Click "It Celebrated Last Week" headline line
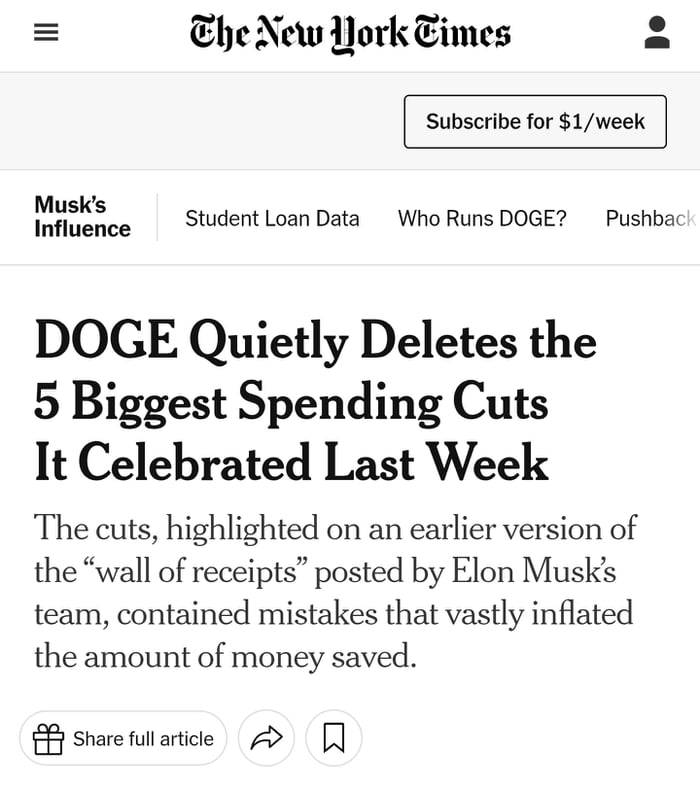Screen dimensions: 700x789 [291, 464]
